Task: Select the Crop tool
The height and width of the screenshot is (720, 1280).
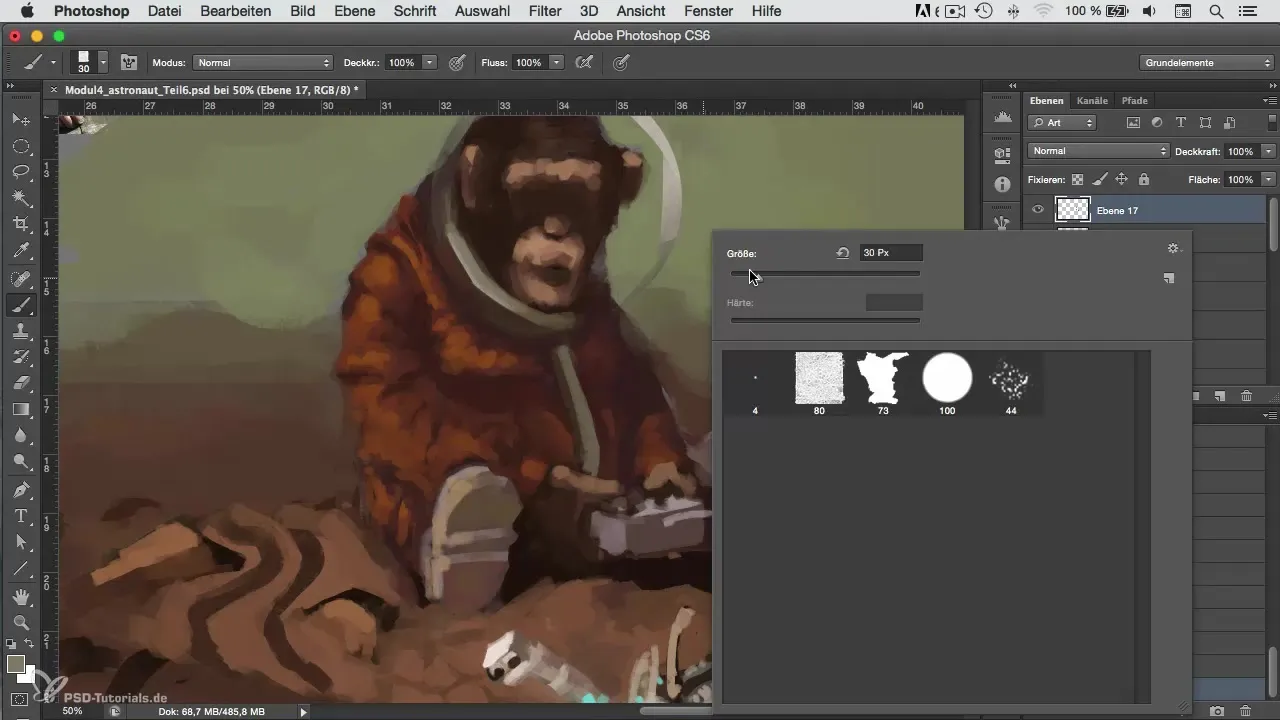Action: [20, 224]
